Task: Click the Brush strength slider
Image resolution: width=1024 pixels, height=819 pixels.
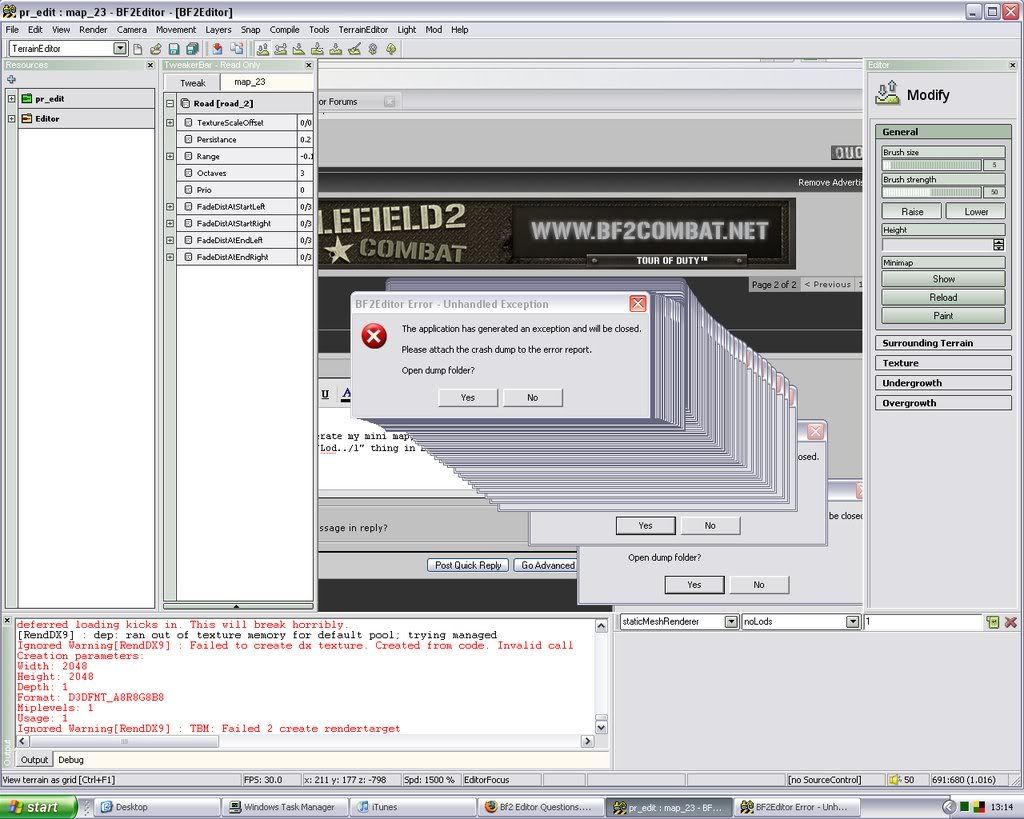Action: pyautogui.click(x=932, y=192)
